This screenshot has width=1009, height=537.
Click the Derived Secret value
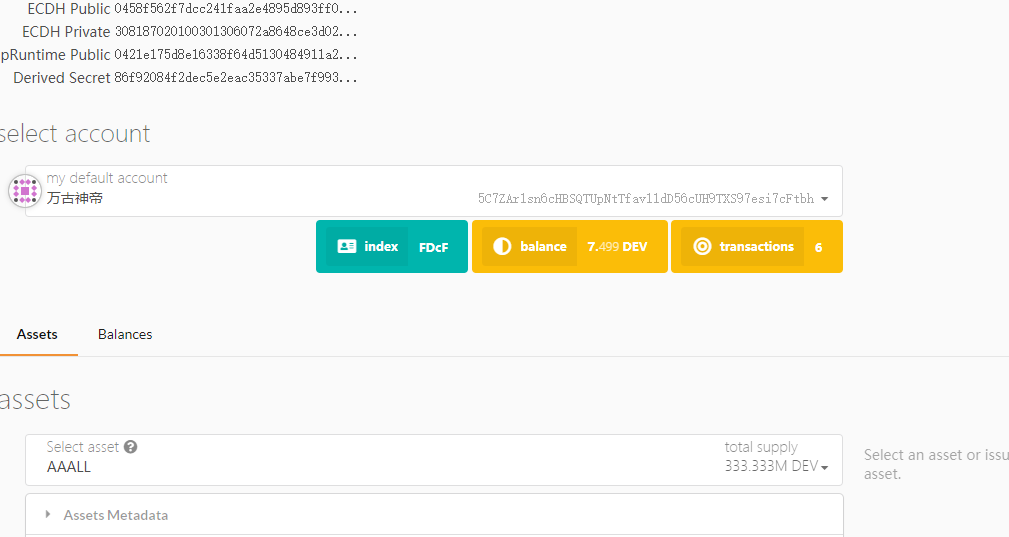pos(235,78)
